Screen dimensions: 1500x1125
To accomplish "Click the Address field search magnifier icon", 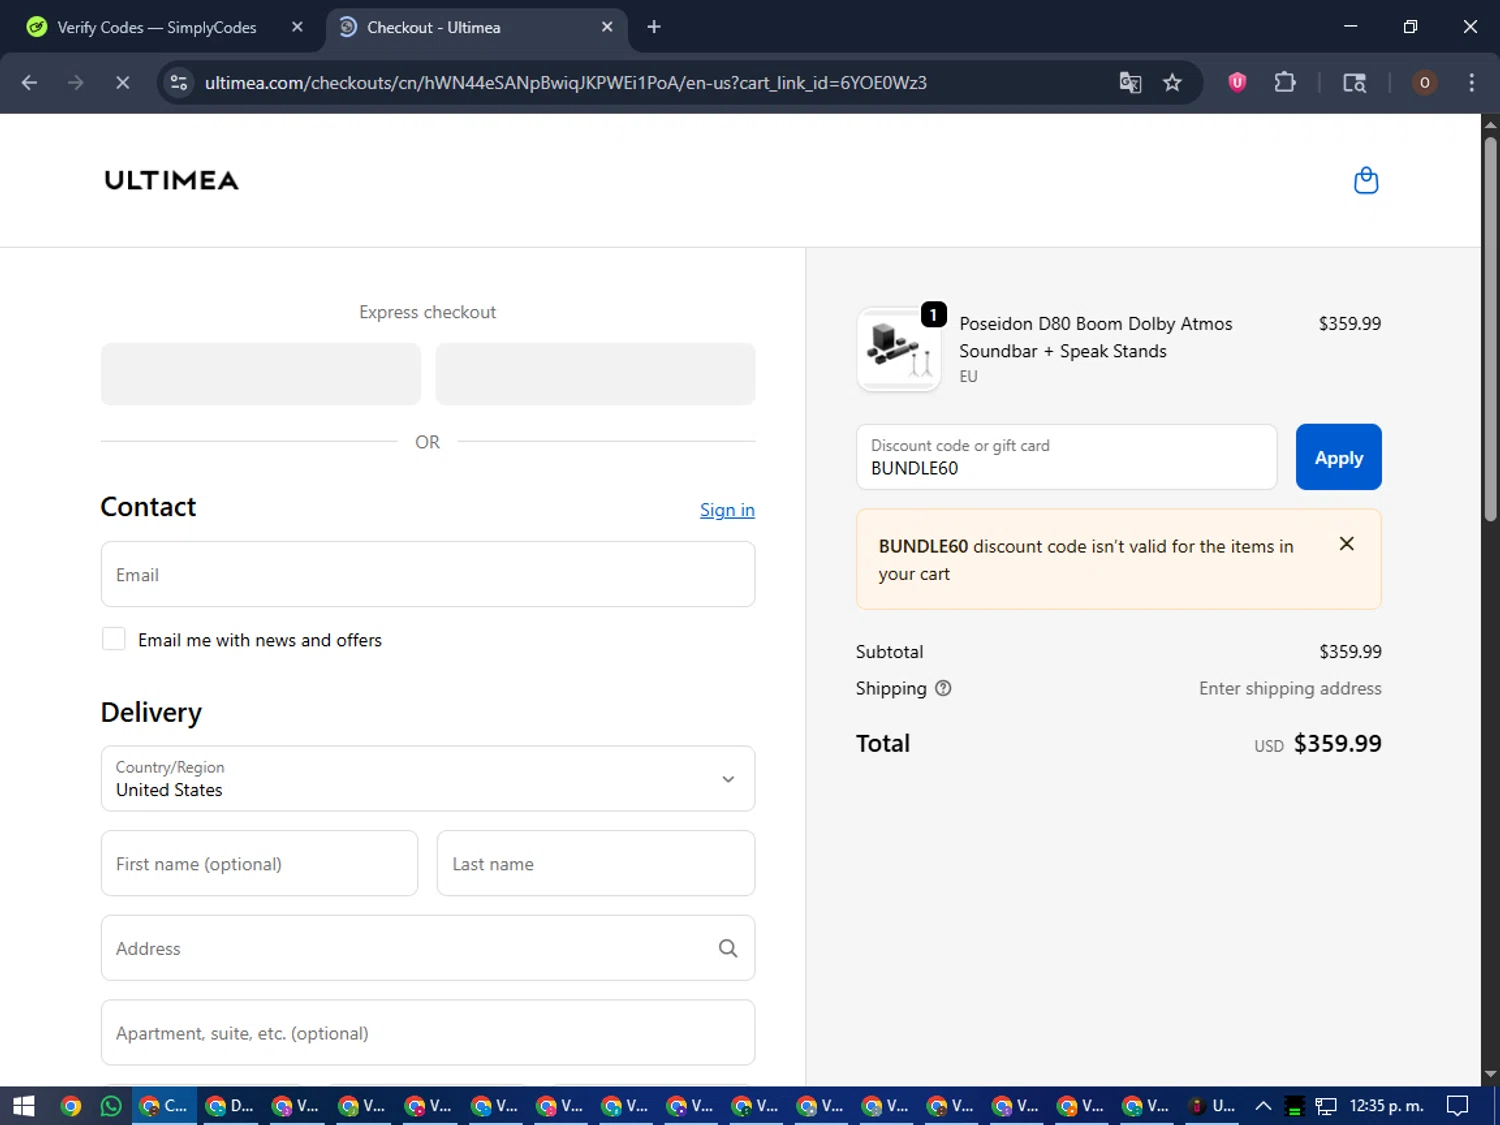I will pos(728,948).
